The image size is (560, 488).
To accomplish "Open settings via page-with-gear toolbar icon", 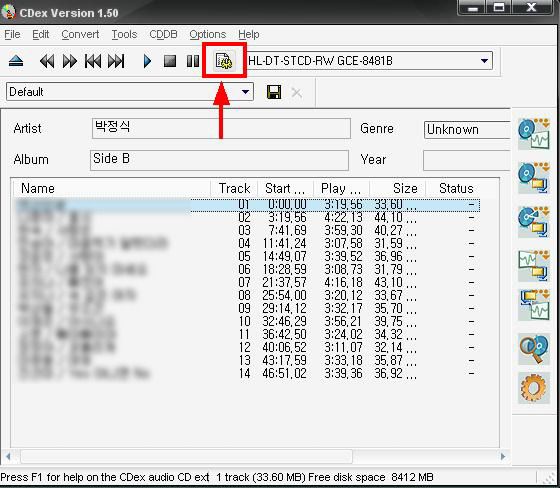I will pyautogui.click(x=224, y=60).
